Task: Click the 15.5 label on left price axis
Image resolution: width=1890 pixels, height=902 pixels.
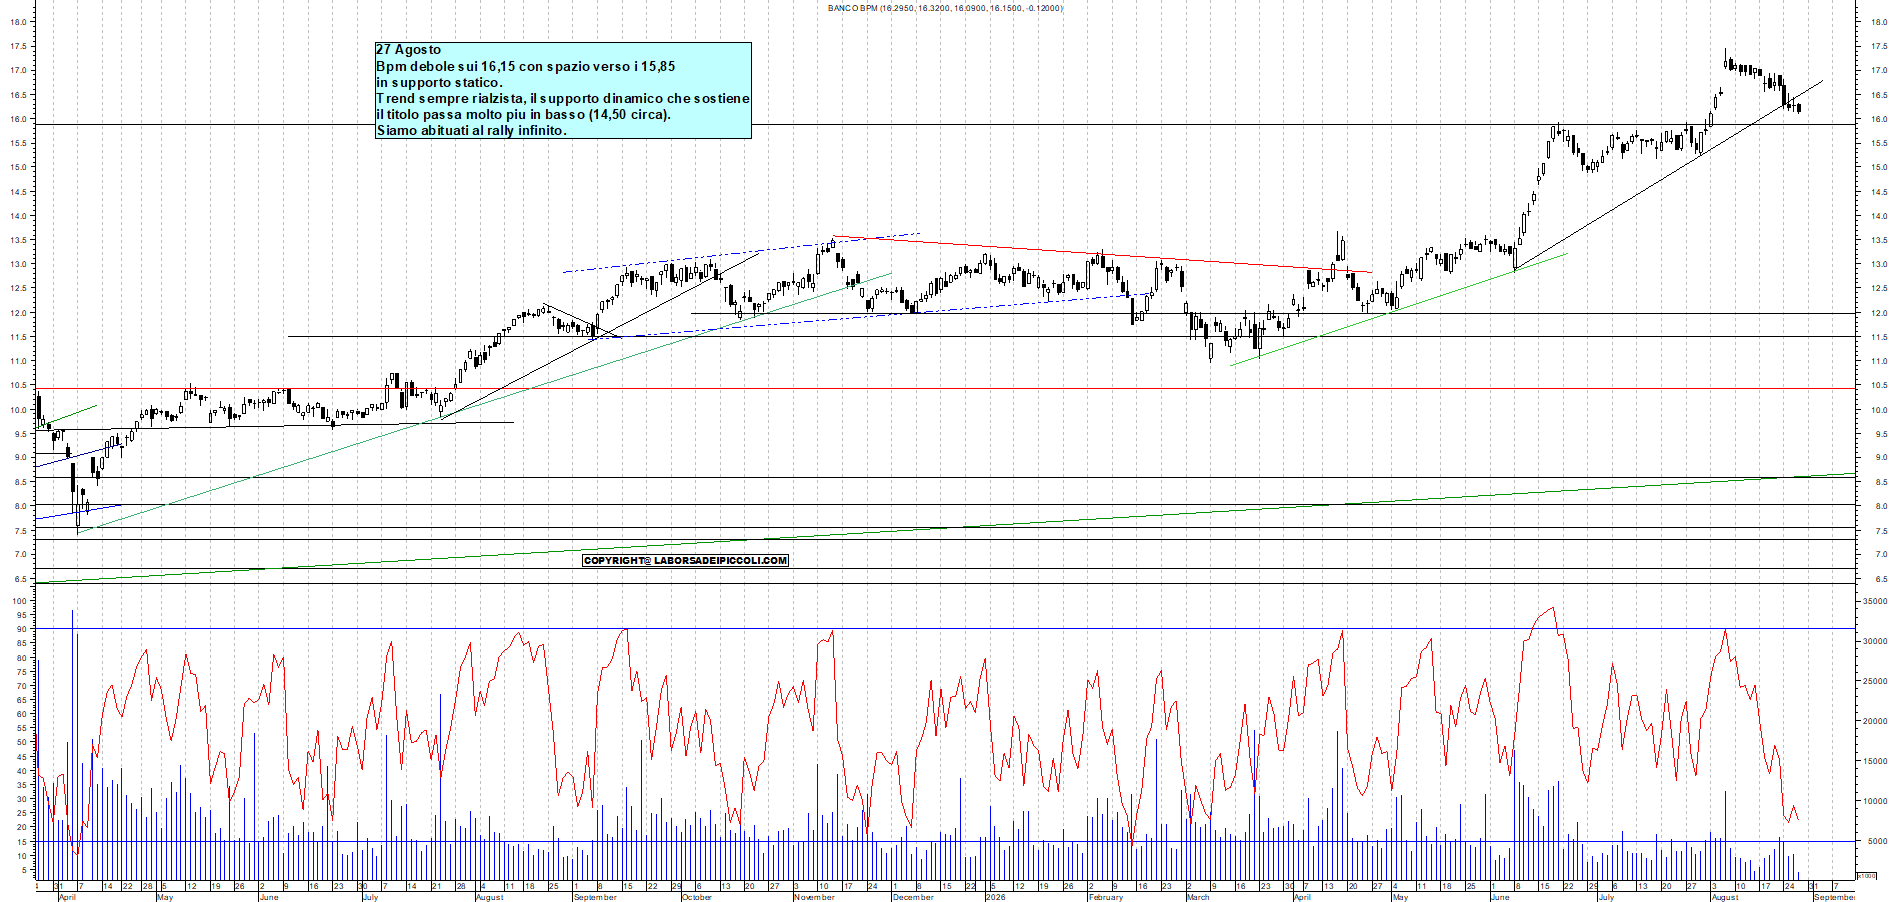Action: pos(20,143)
